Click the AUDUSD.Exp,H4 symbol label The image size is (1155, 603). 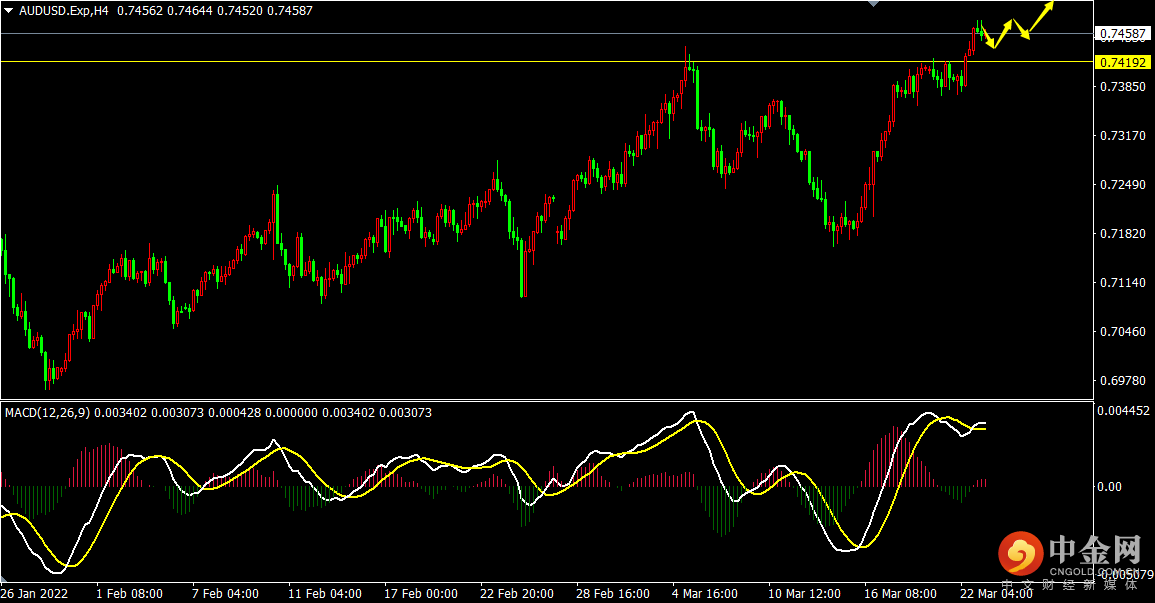pos(63,11)
